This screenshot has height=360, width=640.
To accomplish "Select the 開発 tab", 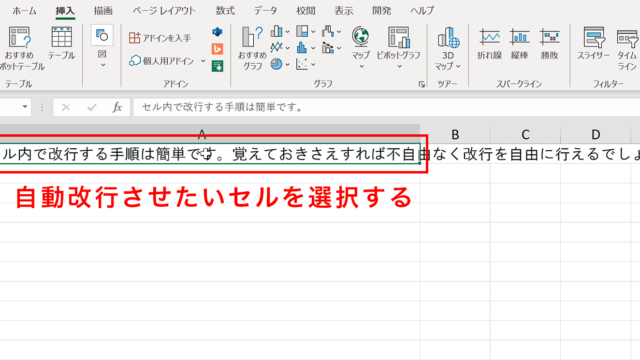I will coord(382,11).
